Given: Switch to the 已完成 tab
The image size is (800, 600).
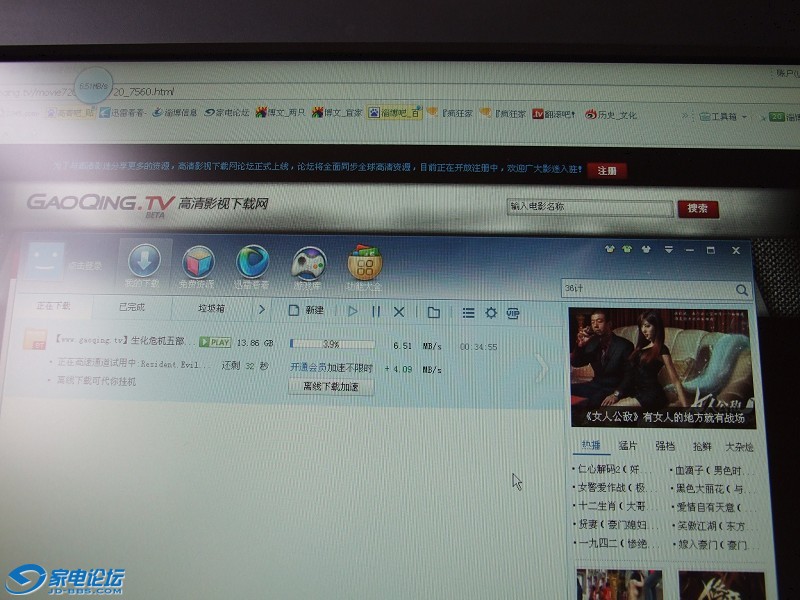Looking at the screenshot, I should click(x=131, y=308).
